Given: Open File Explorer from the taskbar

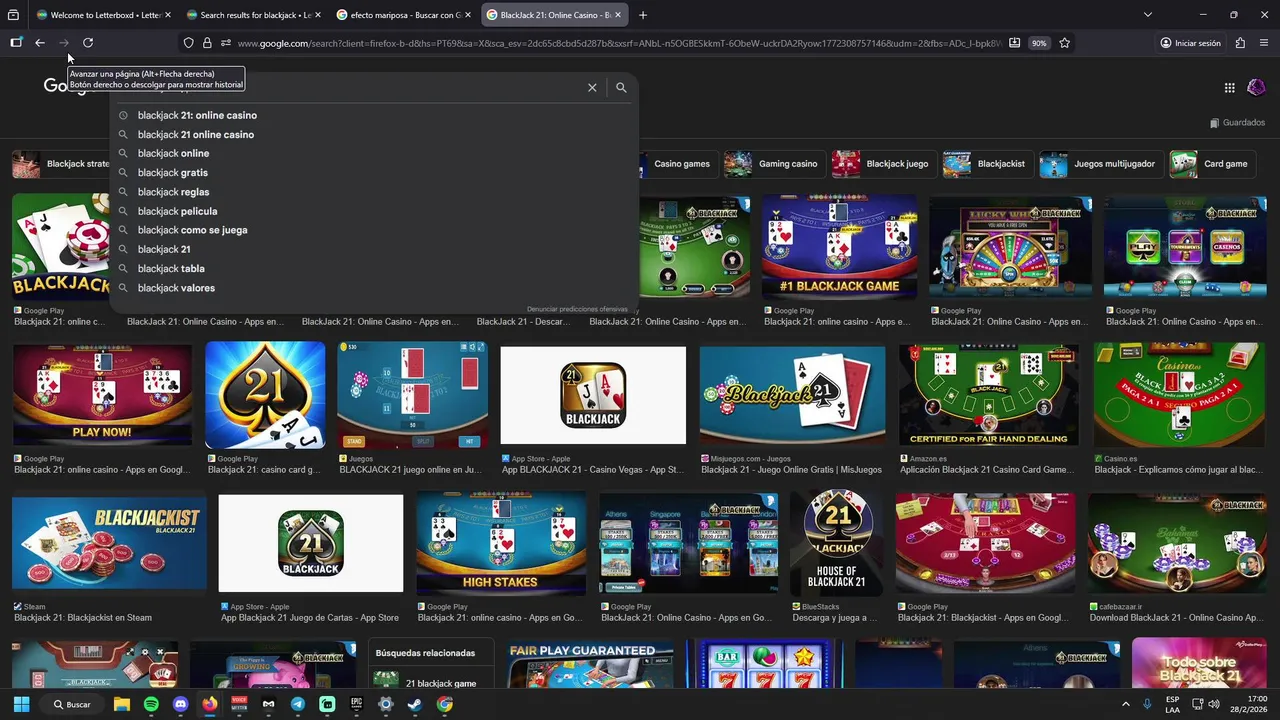Looking at the screenshot, I should coord(122,704).
